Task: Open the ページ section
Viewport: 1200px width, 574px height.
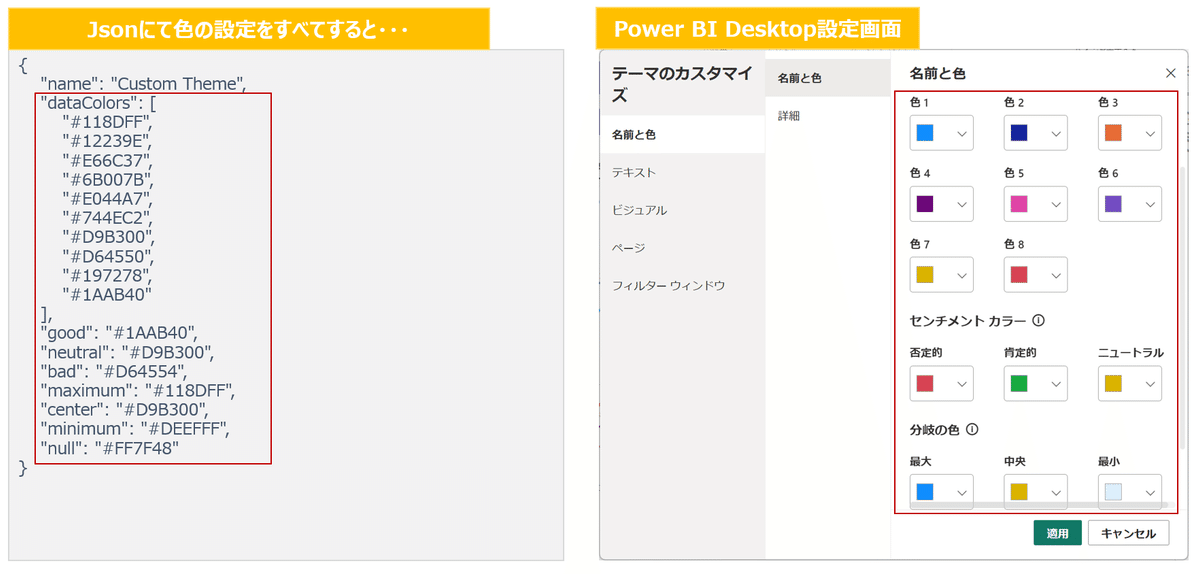Action: (x=682, y=248)
